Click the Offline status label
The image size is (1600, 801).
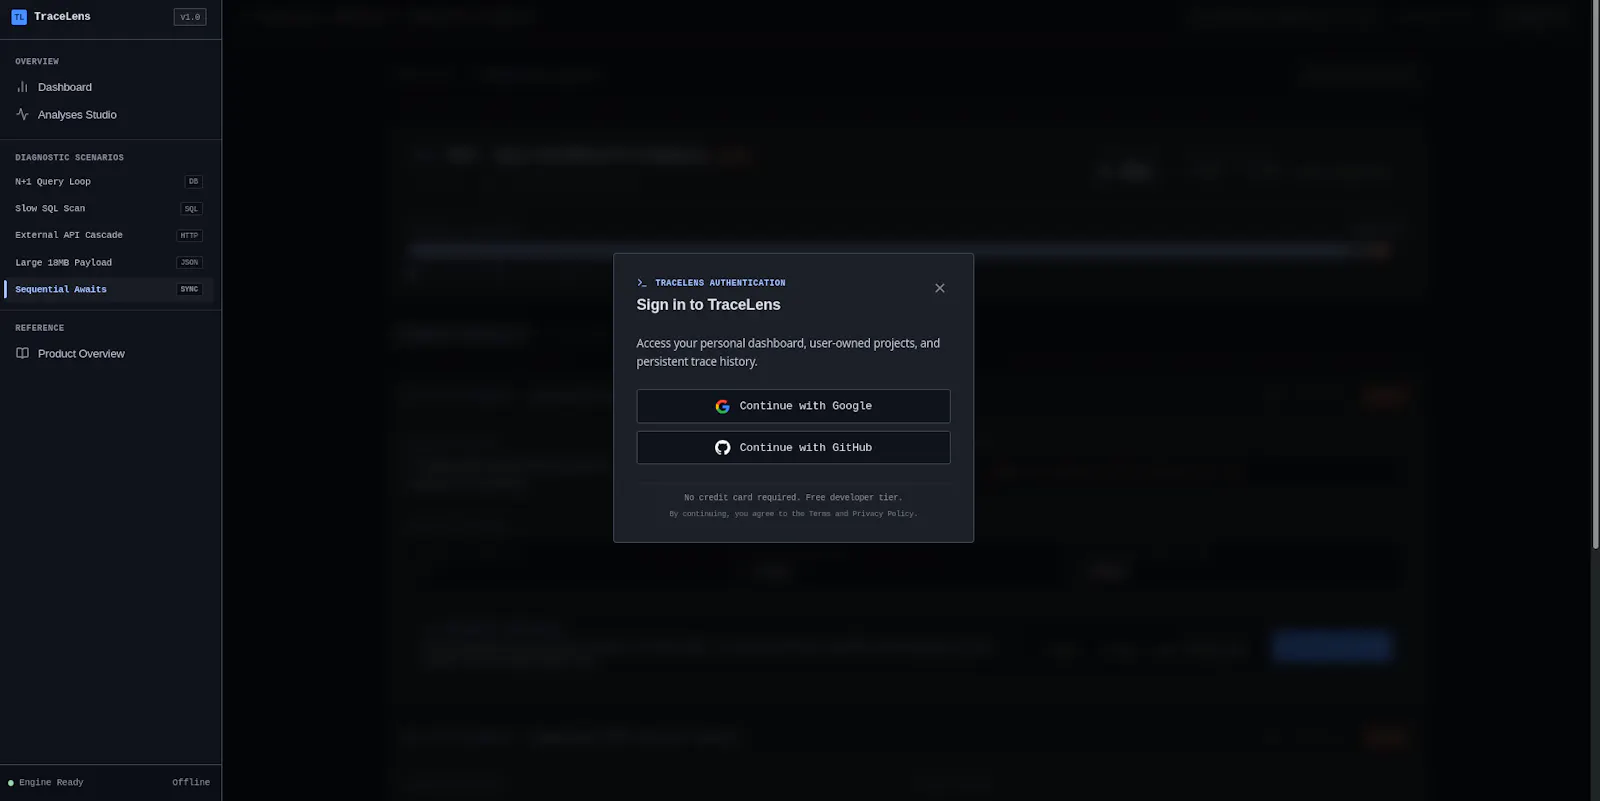tap(191, 783)
